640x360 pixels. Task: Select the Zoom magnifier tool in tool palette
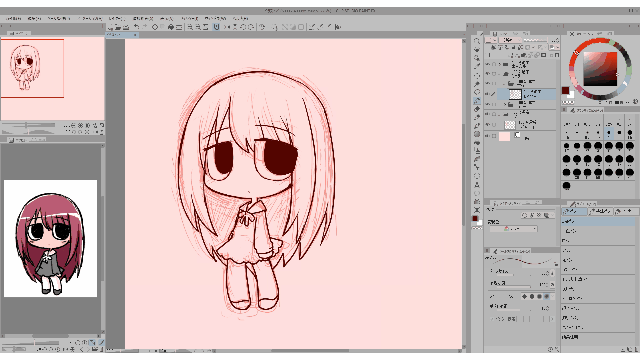[477, 41]
